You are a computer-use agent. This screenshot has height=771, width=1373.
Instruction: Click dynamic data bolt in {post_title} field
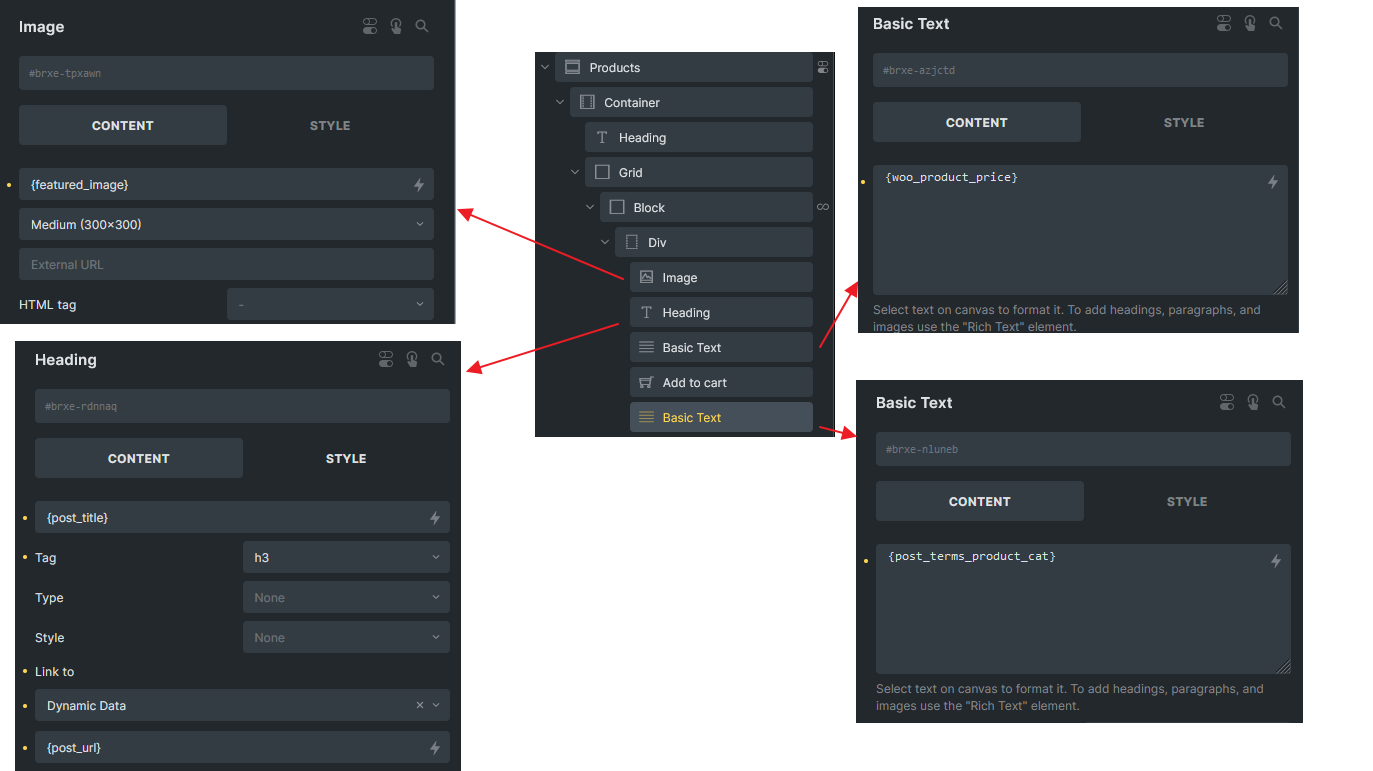tap(435, 518)
